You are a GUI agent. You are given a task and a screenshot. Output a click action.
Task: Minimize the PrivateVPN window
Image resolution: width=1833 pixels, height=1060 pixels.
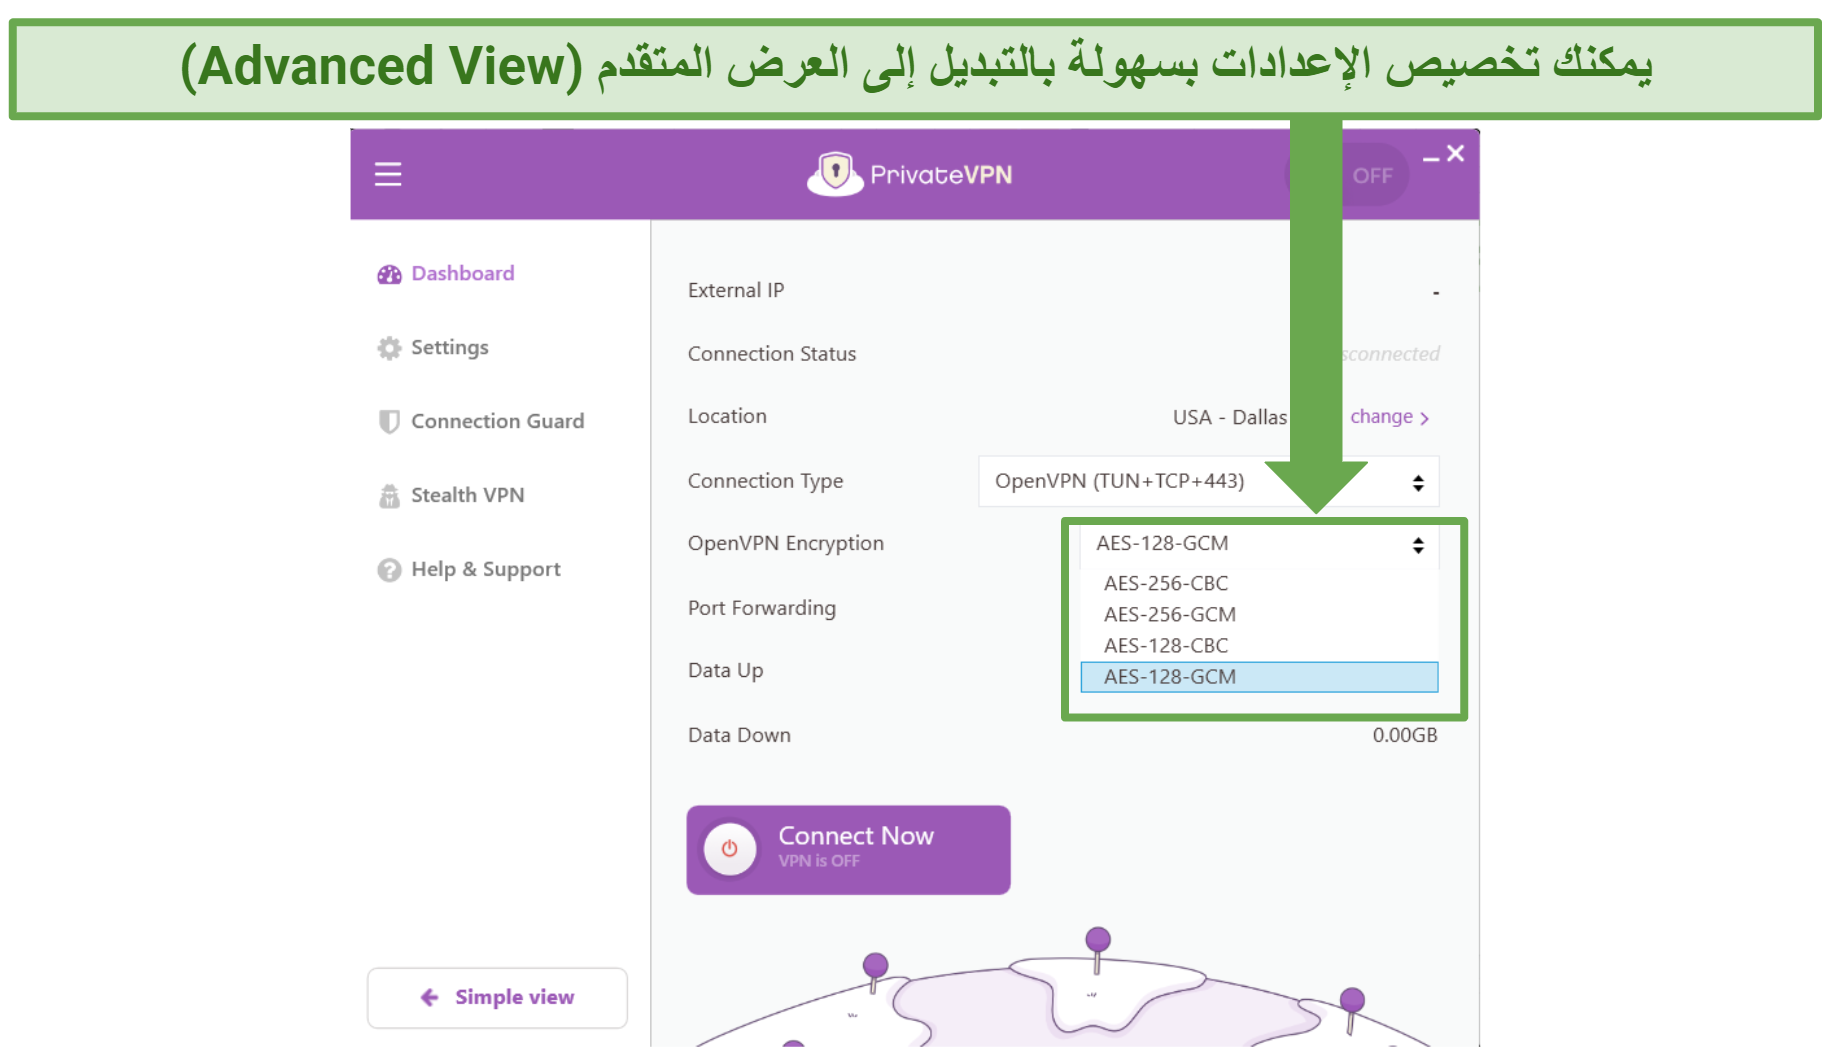1431,157
